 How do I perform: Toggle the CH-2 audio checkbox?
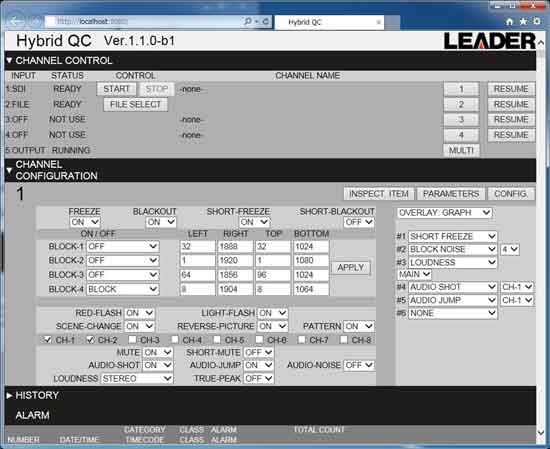90,340
